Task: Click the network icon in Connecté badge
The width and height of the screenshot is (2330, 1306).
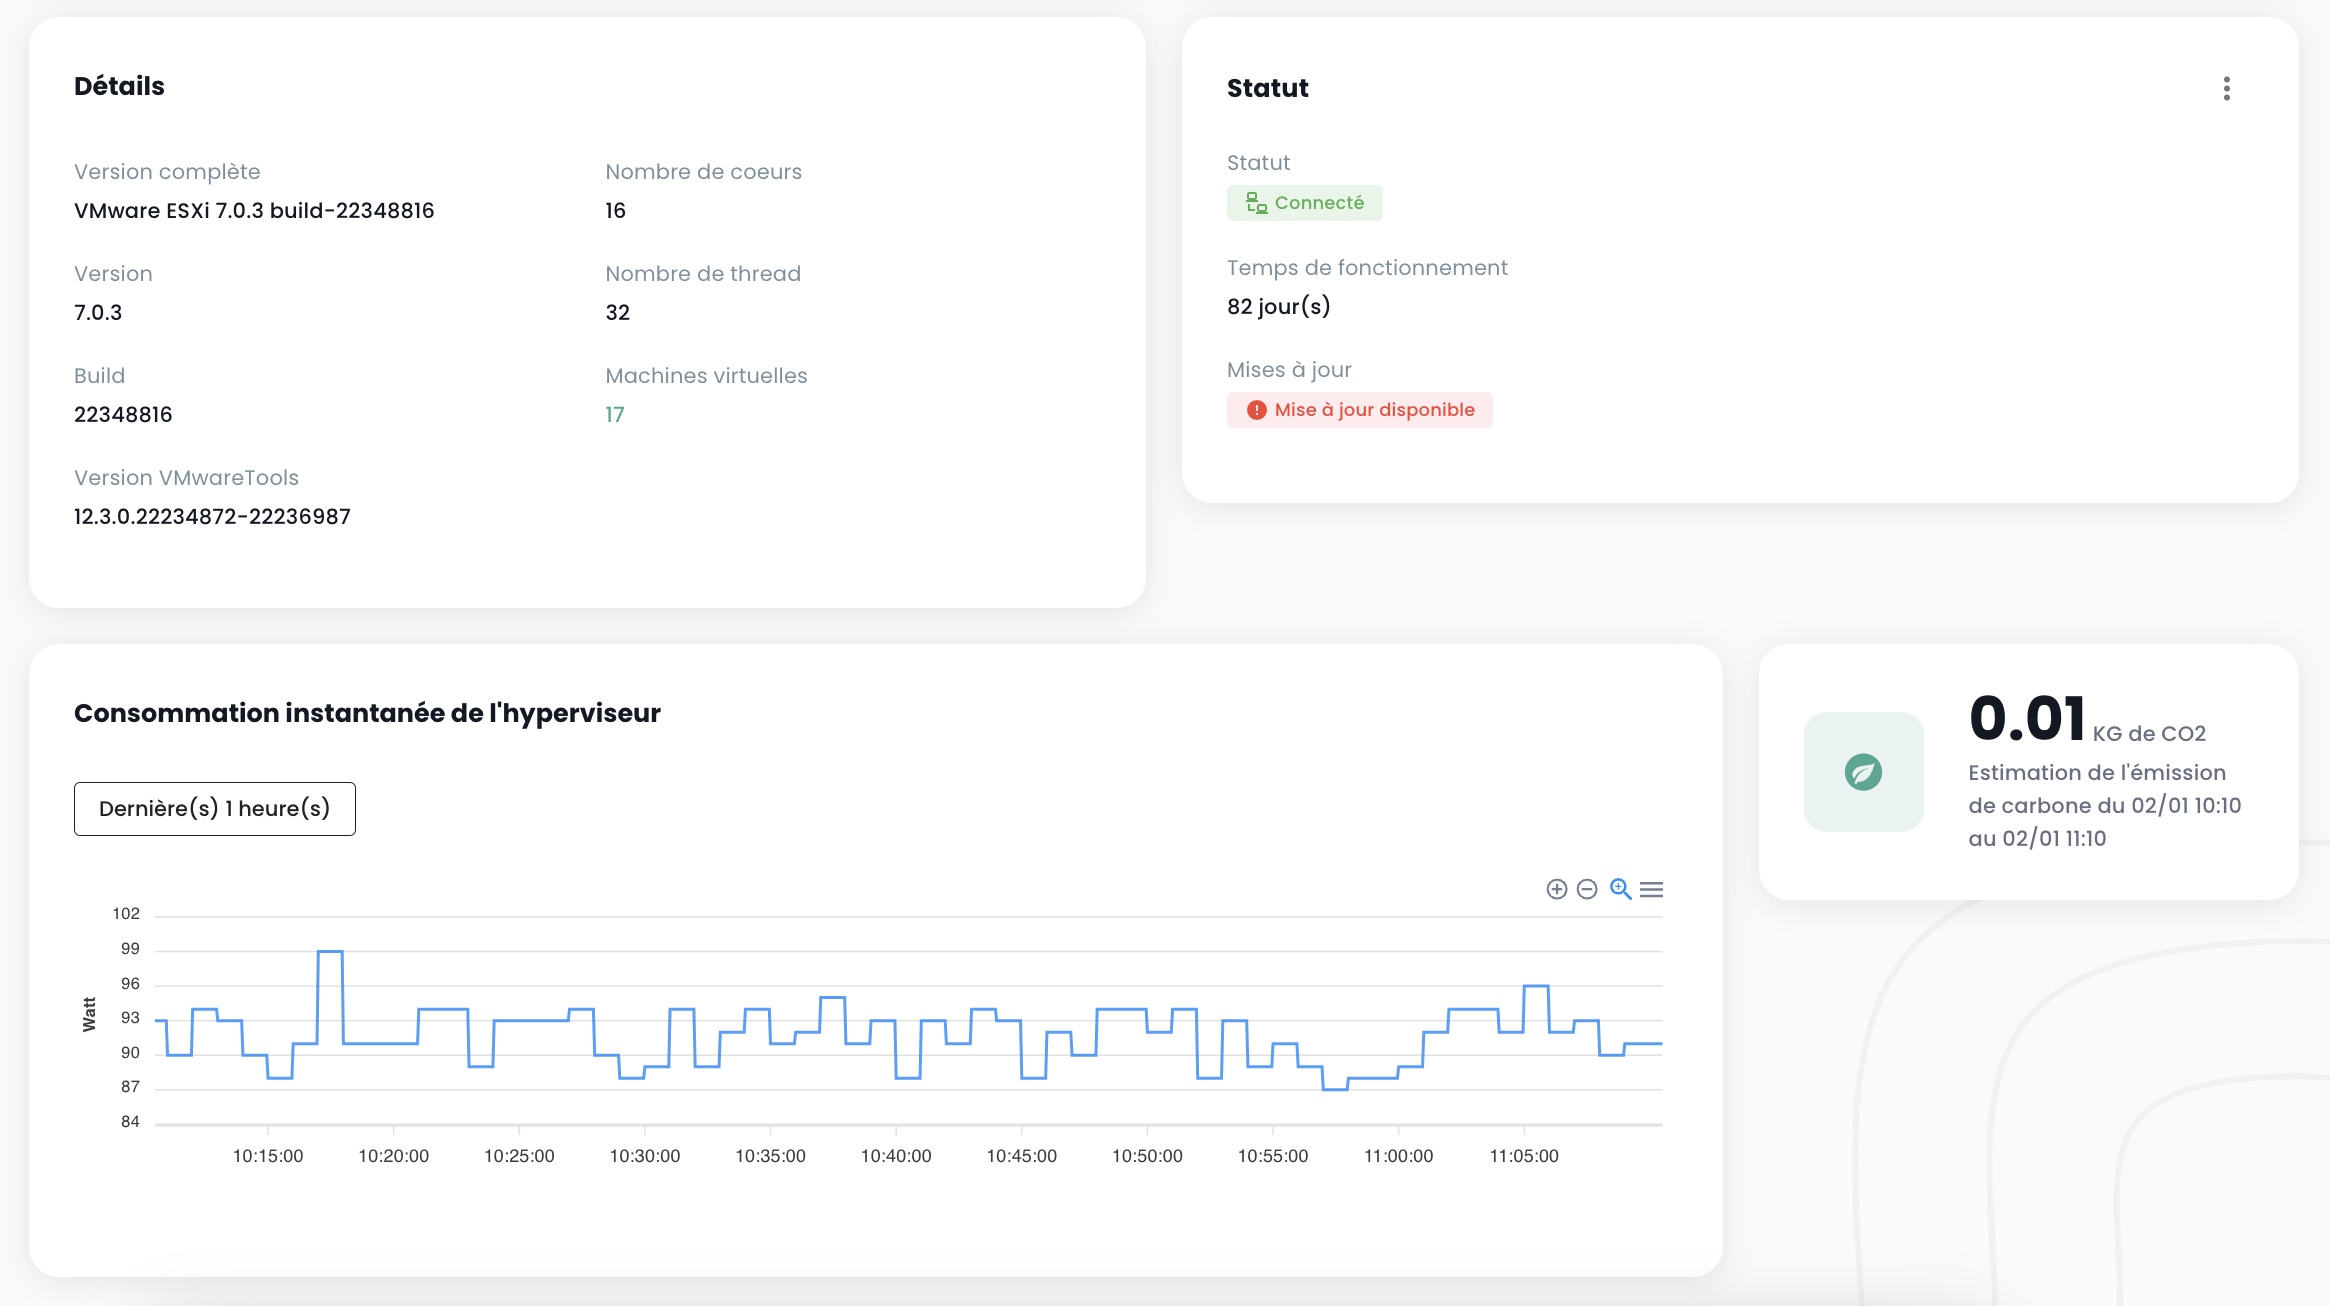Action: tap(1256, 203)
